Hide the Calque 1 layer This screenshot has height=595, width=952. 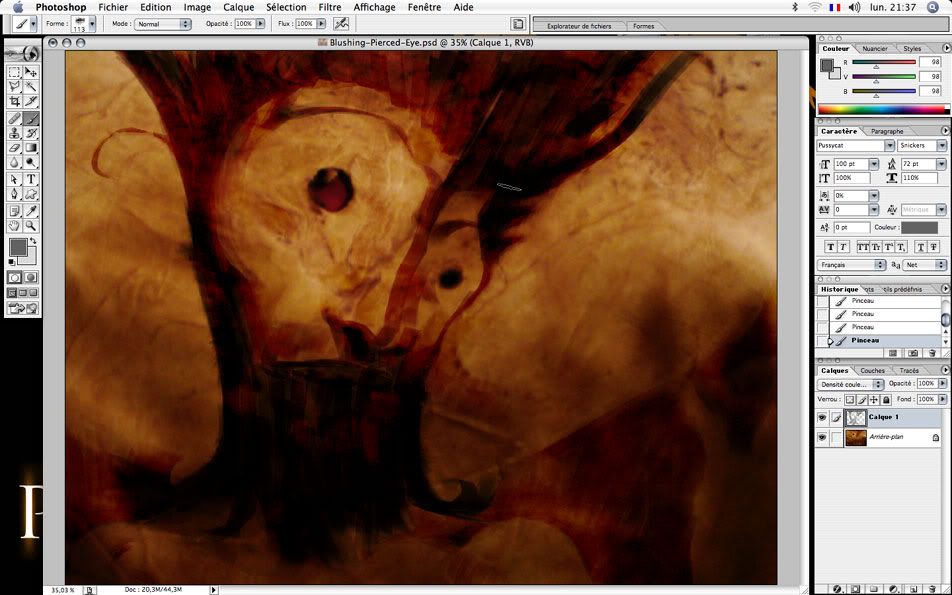coord(822,417)
